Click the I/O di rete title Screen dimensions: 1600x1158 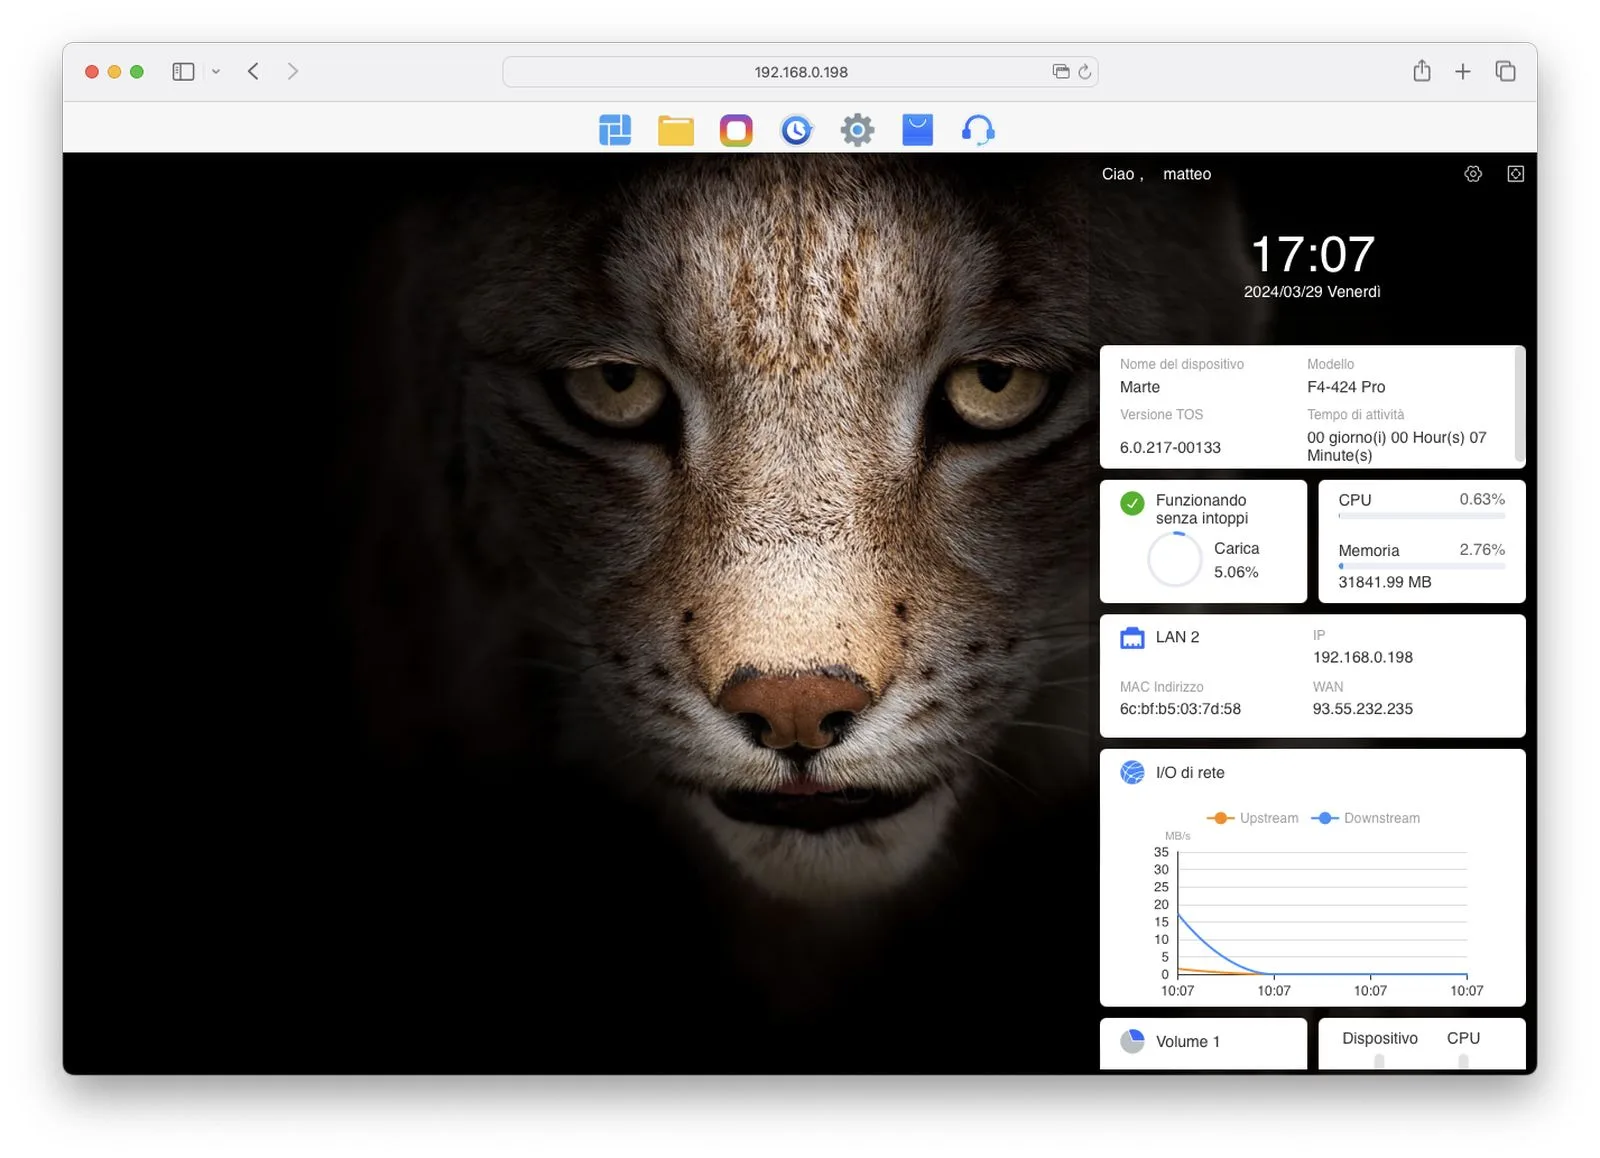click(1190, 773)
